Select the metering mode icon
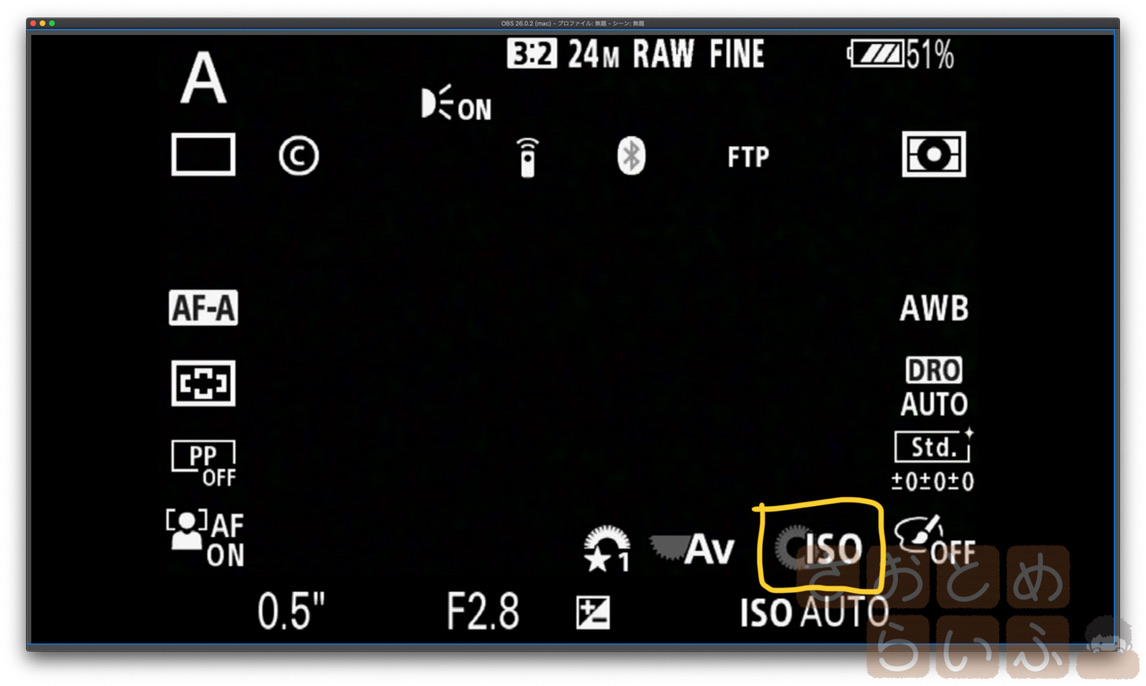Screen dimensions: 1146x686 tap(933, 154)
